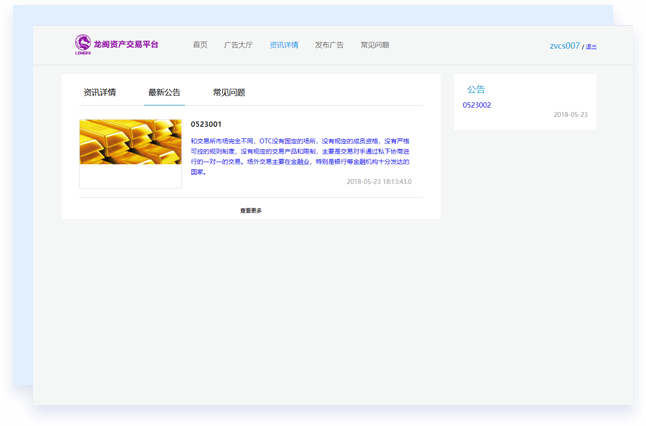Open announcement 0523002 in the sidebar
646x426 pixels.
coord(477,105)
